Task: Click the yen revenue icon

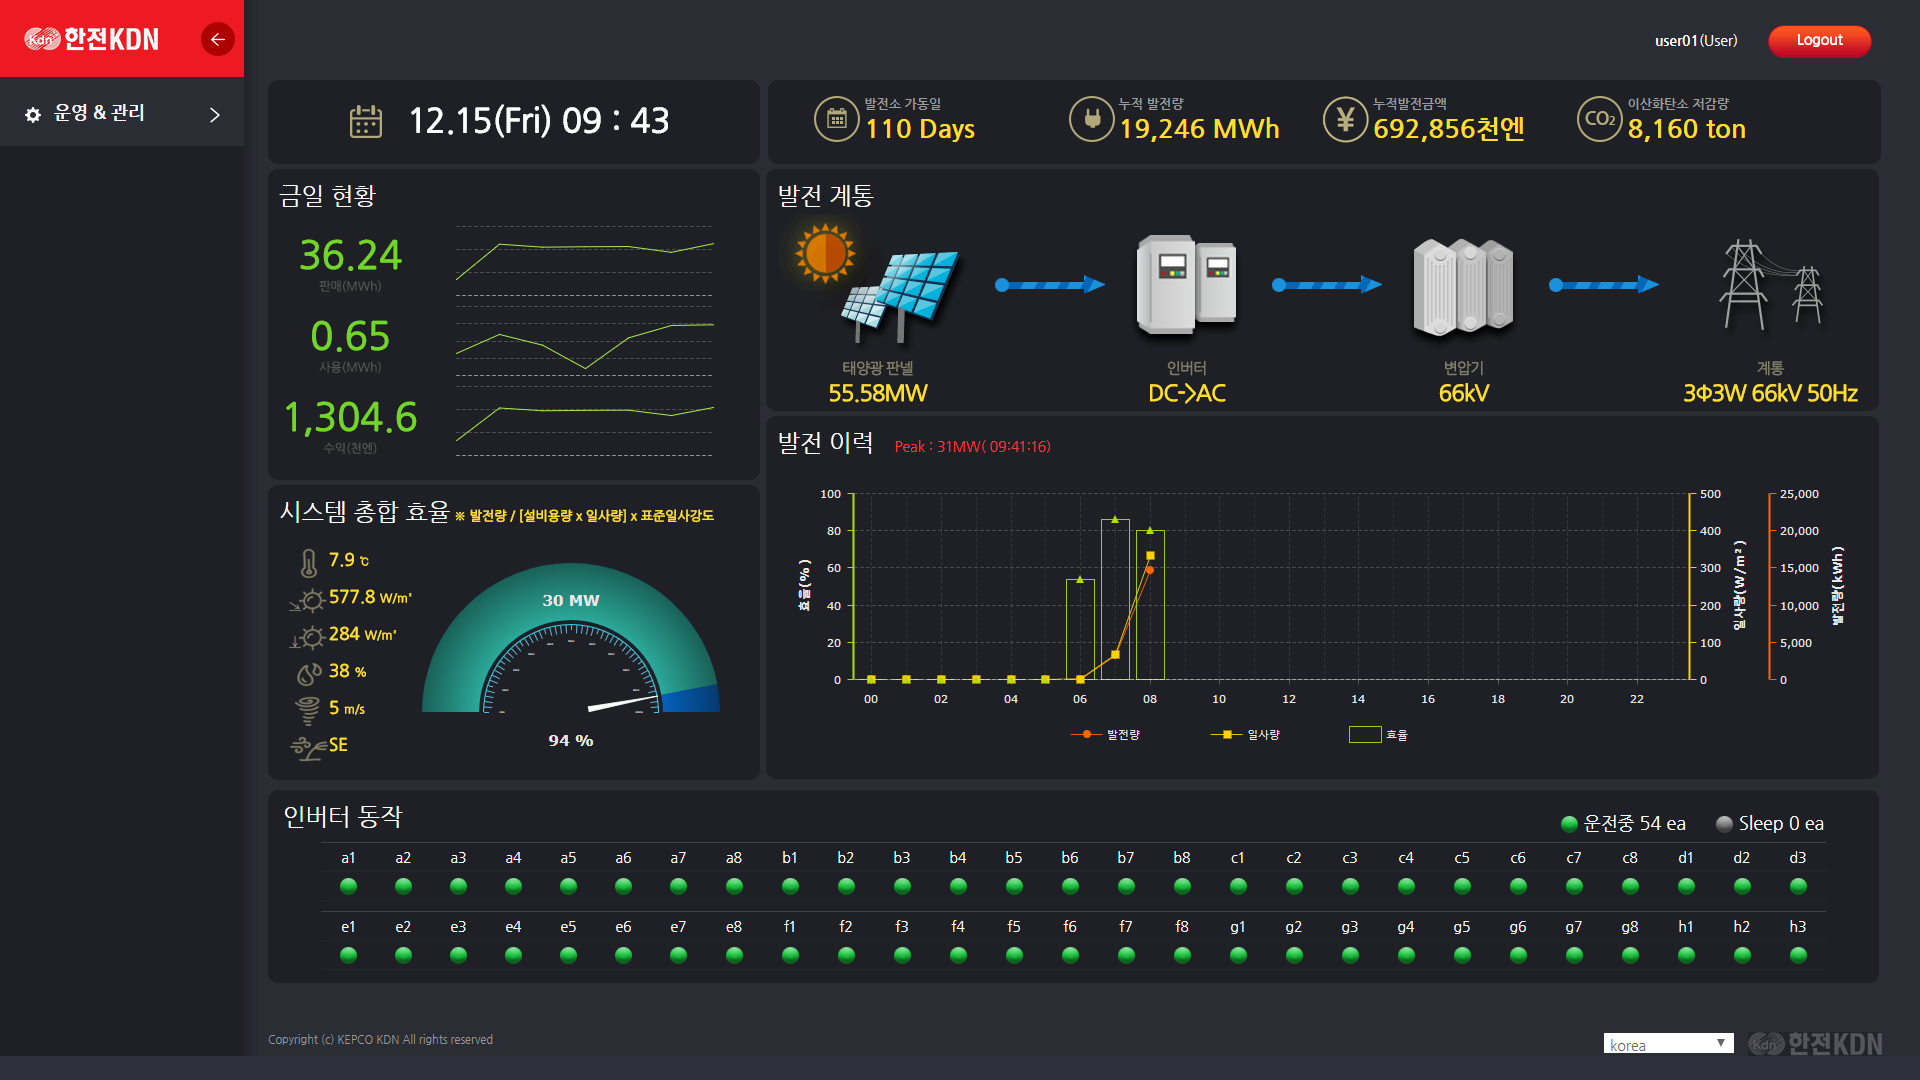Action: [x=1346, y=119]
